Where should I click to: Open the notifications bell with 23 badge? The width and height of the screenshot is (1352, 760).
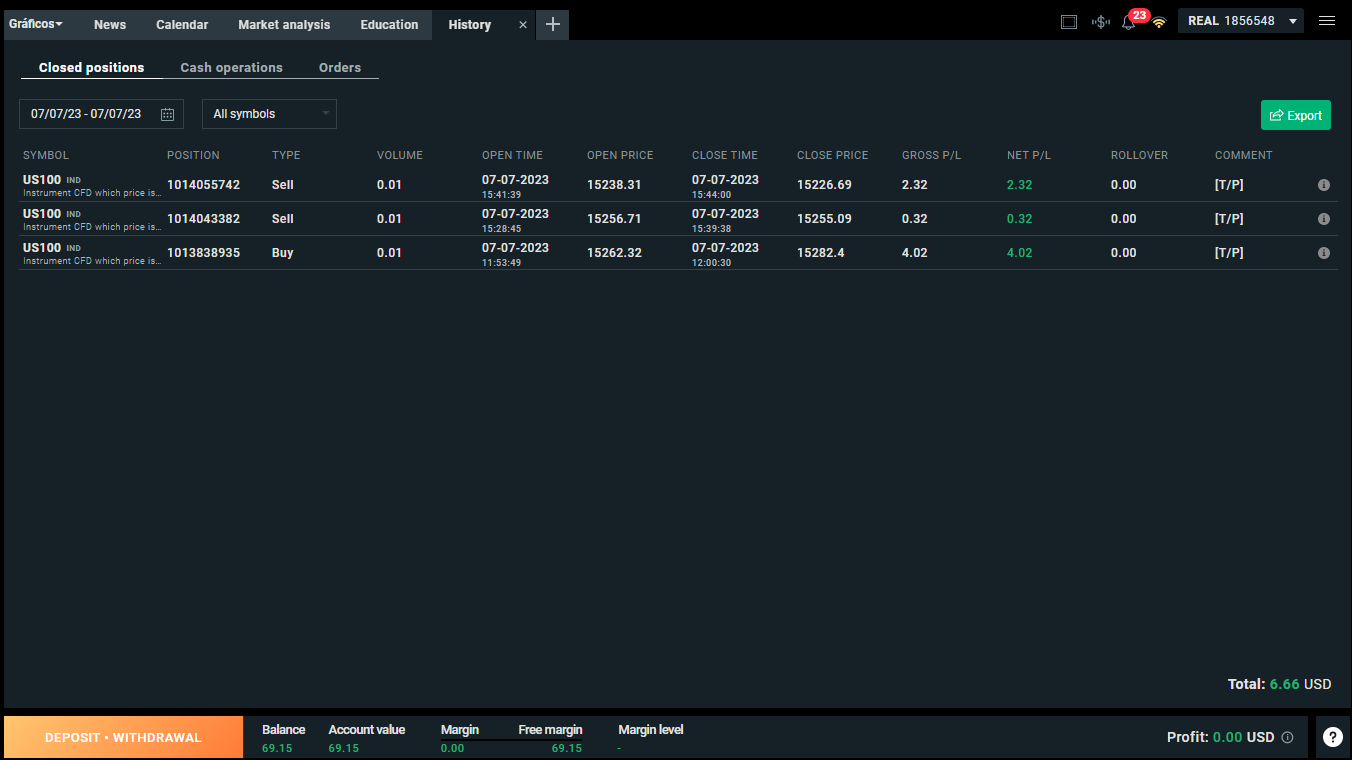pyautogui.click(x=1130, y=21)
